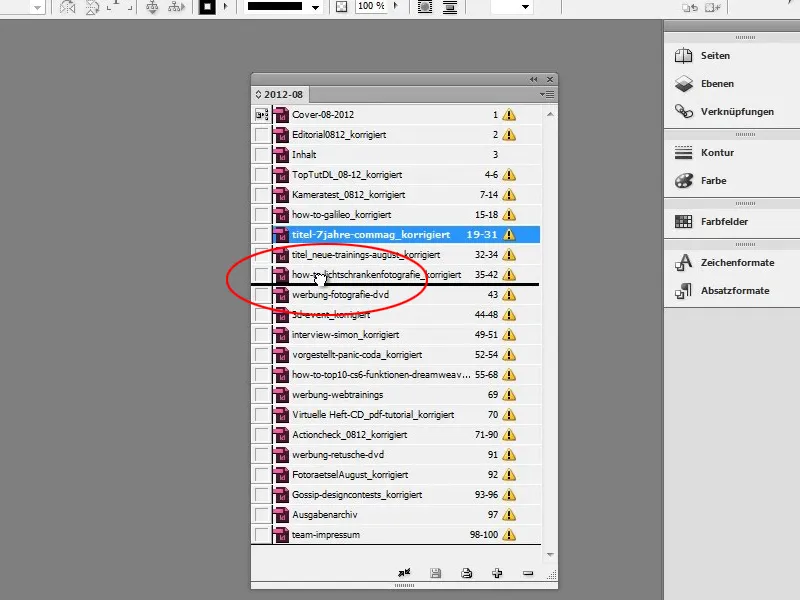Click the select container icon
This screenshot has height=600, width=800.
click(x=152, y=7)
